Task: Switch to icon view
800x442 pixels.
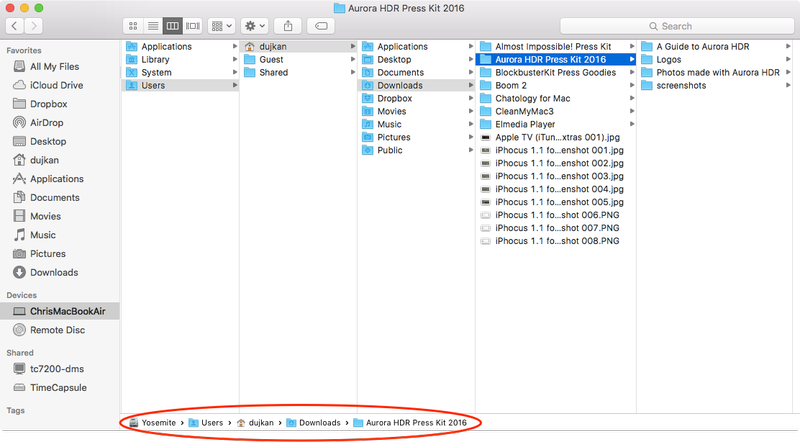Action: pyautogui.click(x=133, y=26)
